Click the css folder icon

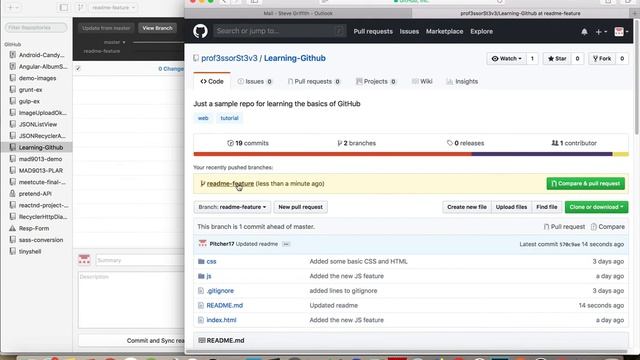click(x=201, y=261)
